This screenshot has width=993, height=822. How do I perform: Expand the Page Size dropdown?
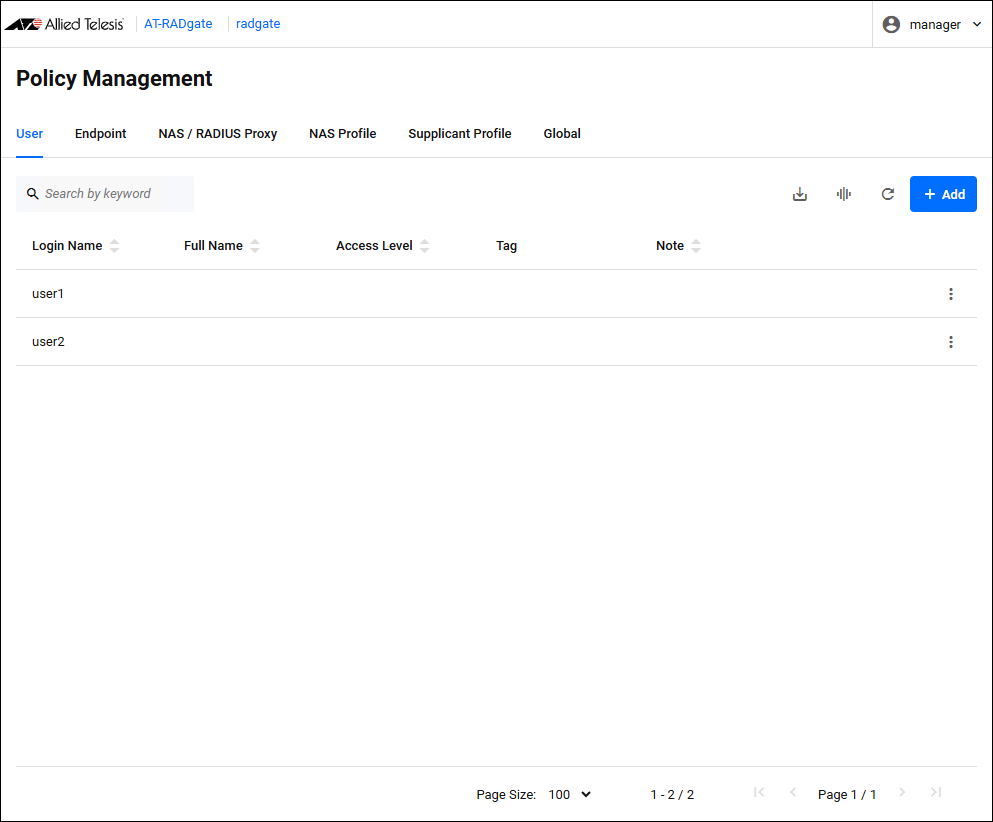click(x=570, y=794)
